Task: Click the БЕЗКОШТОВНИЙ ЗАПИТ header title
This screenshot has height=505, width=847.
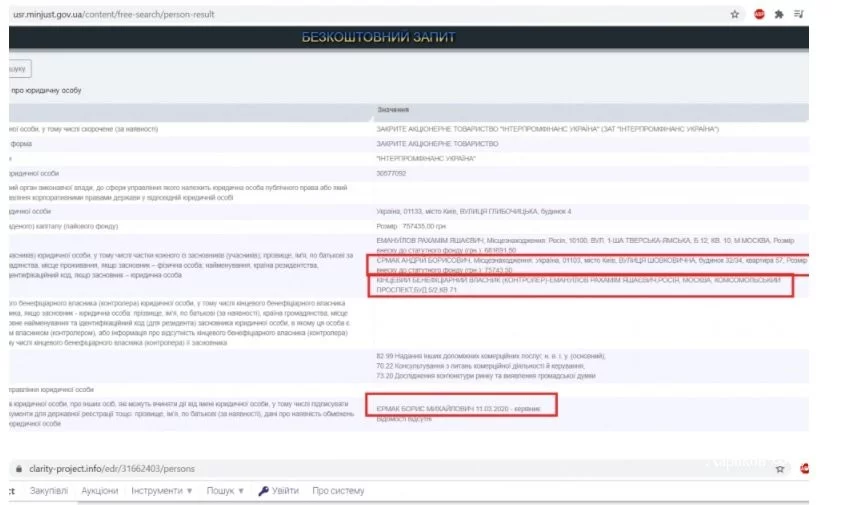Action: coord(378,37)
